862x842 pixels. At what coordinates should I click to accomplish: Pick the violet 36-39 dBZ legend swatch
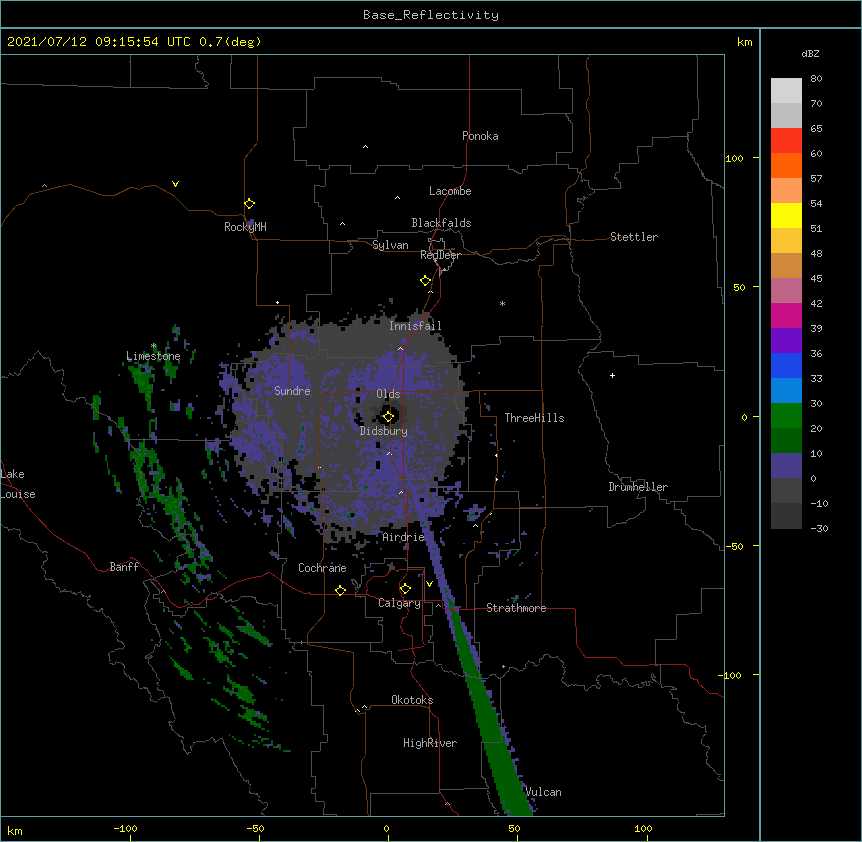pyautogui.click(x=786, y=341)
